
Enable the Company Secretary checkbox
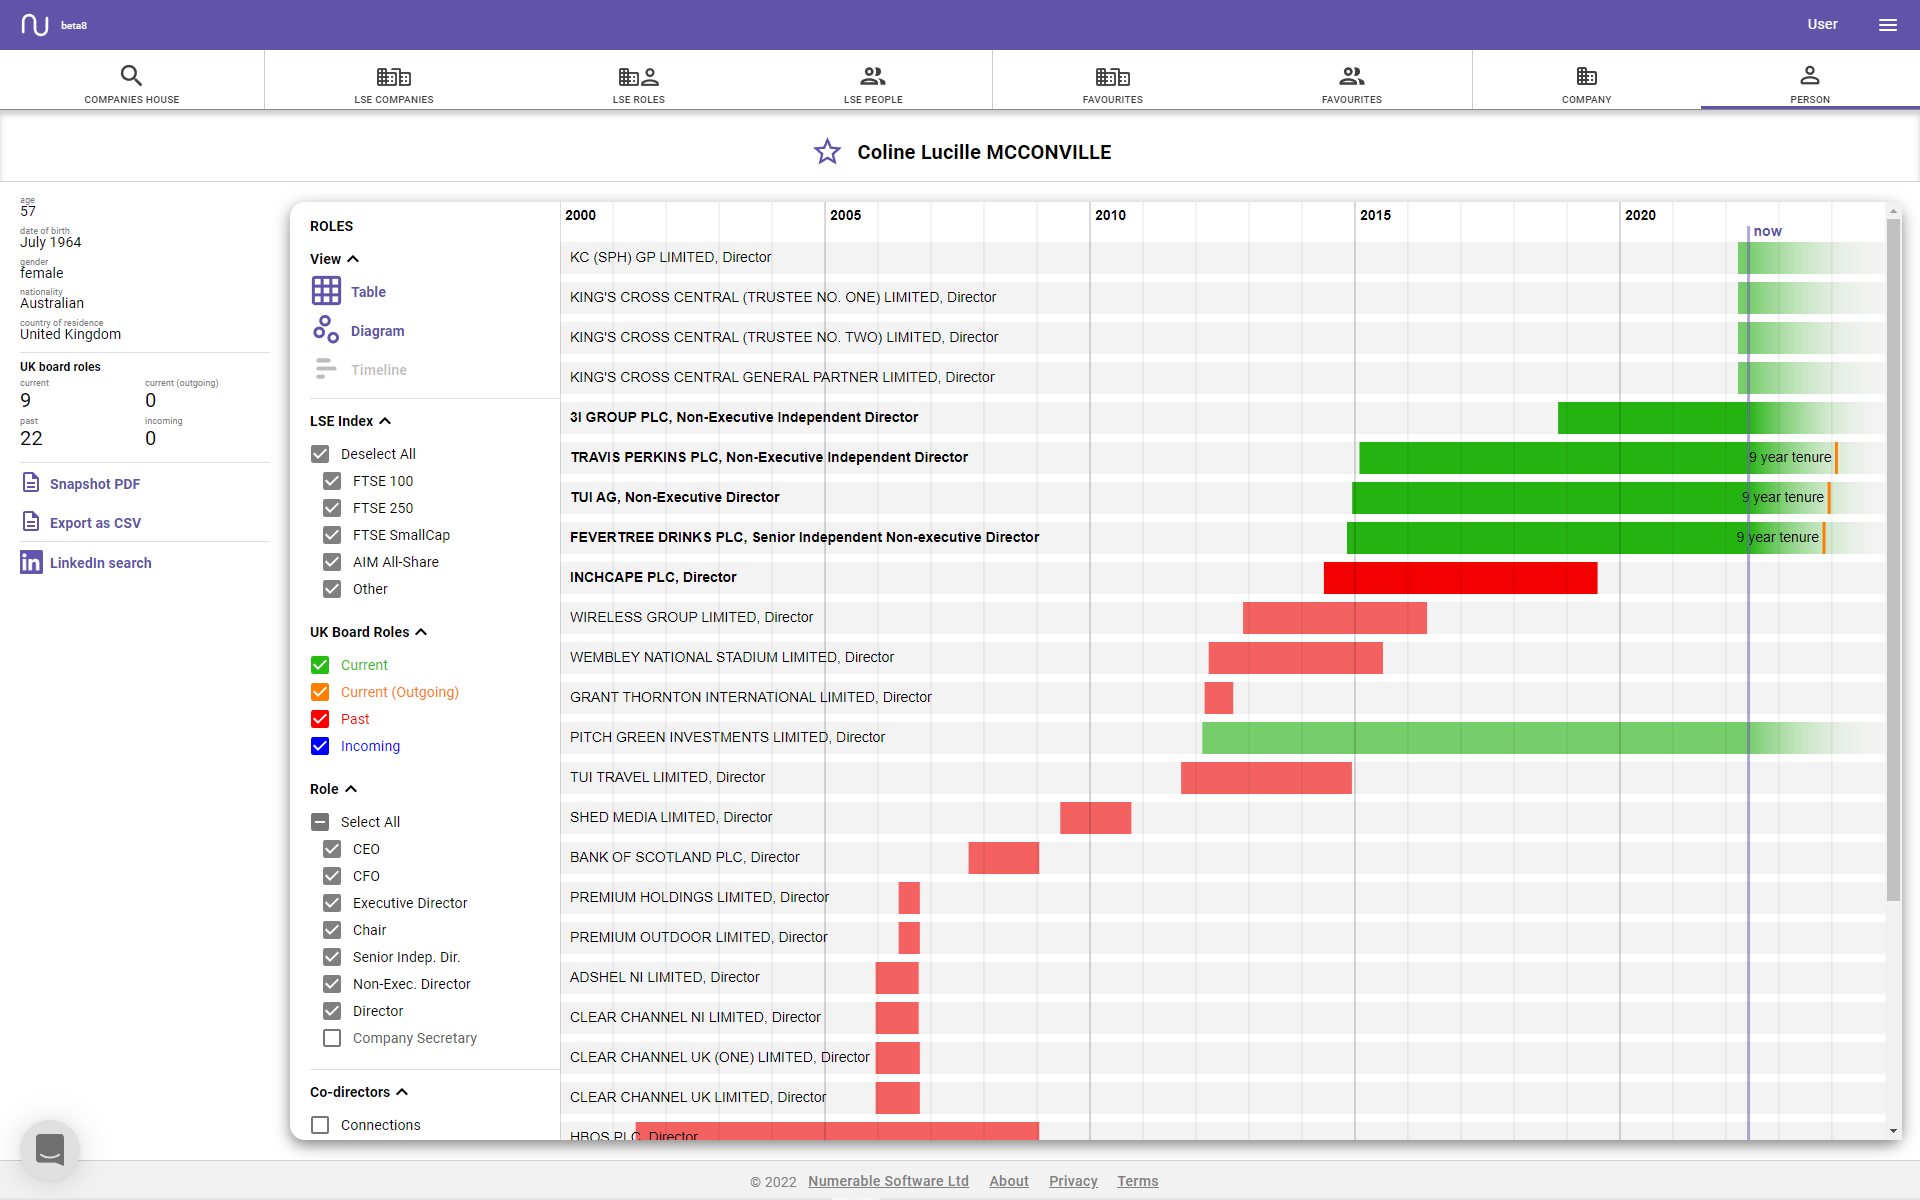(332, 1038)
